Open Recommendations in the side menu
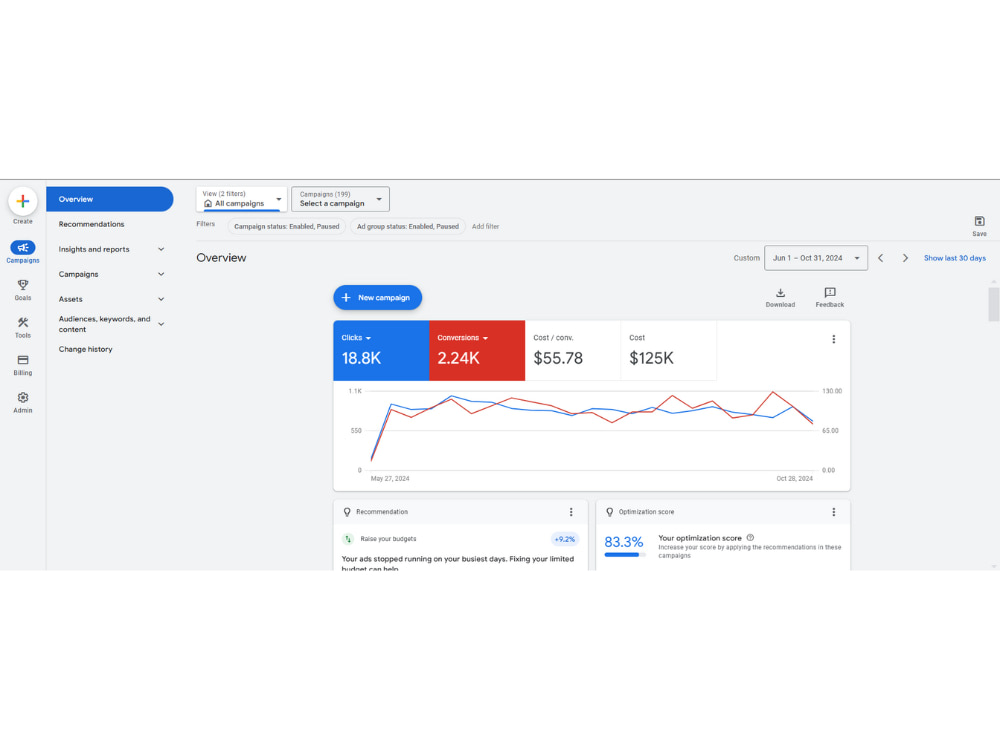 click(x=91, y=224)
